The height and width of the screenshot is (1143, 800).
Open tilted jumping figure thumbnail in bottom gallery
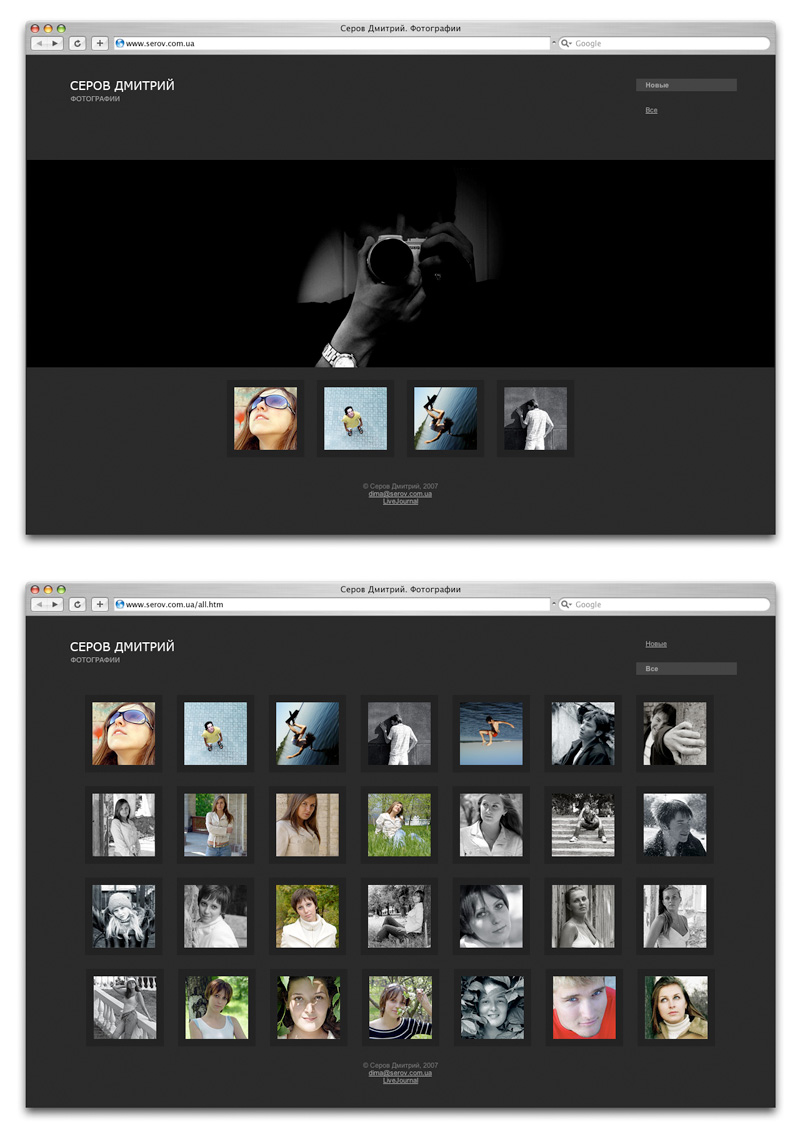(307, 733)
